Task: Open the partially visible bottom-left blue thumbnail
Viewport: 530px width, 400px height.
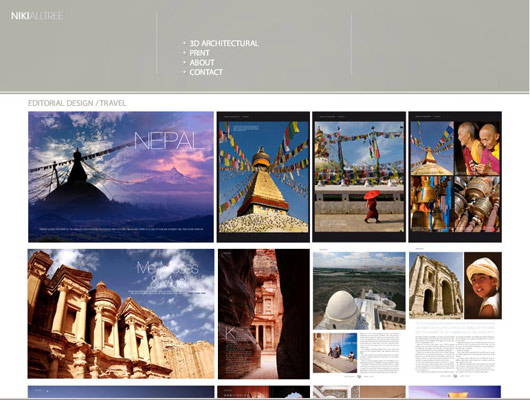Action: (x=121, y=392)
